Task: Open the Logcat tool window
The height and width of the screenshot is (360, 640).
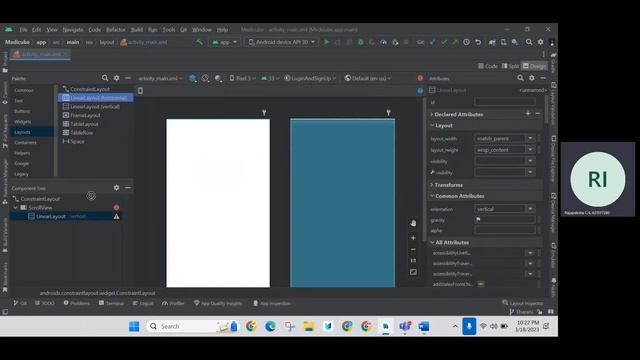Action: [x=143, y=303]
